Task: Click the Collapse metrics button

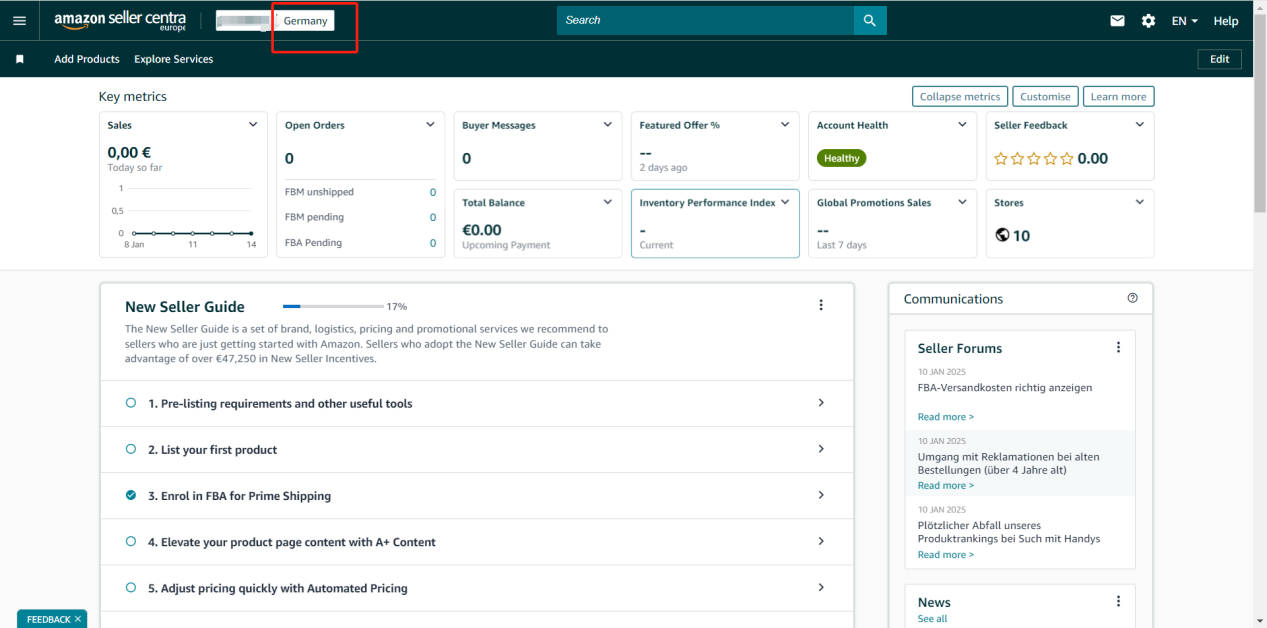Action: click(959, 97)
